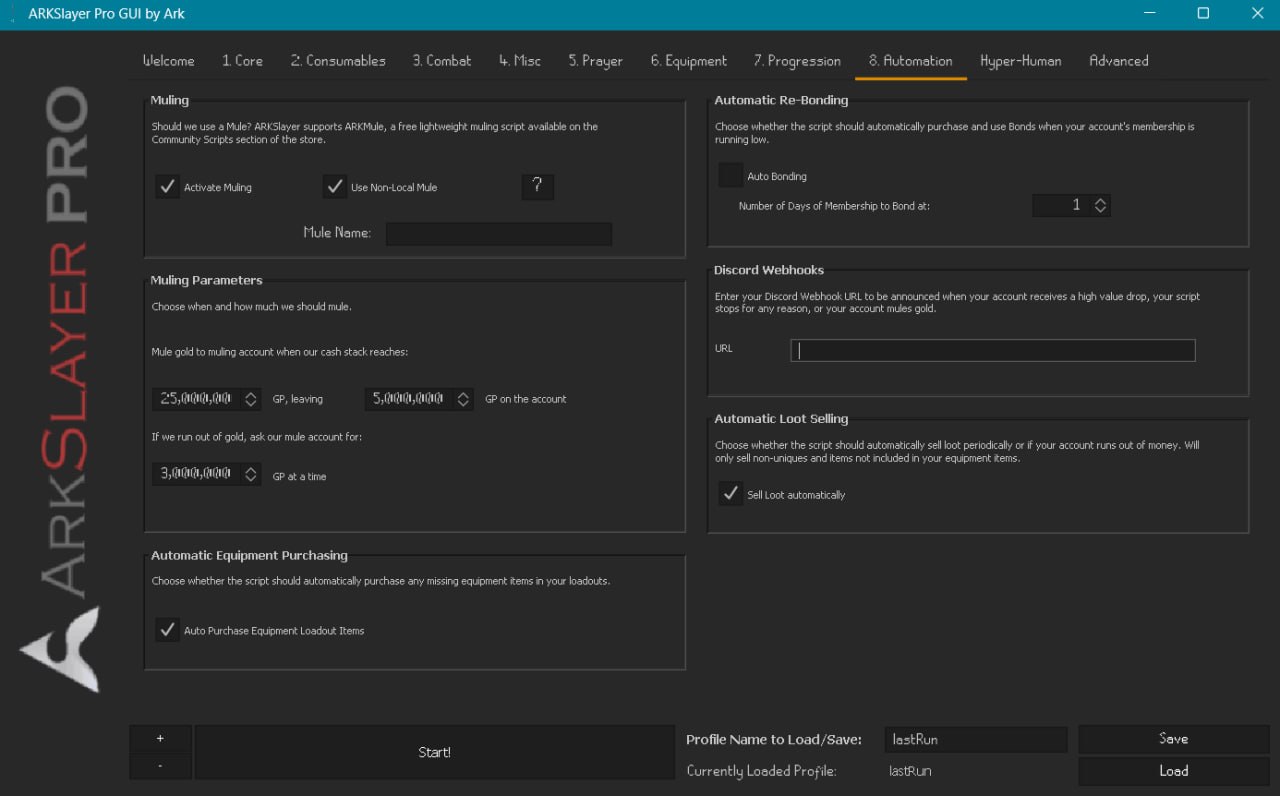This screenshot has width=1280, height=796.
Task: Increase the 25,000,000 GP mule threshold
Action: pos(251,393)
